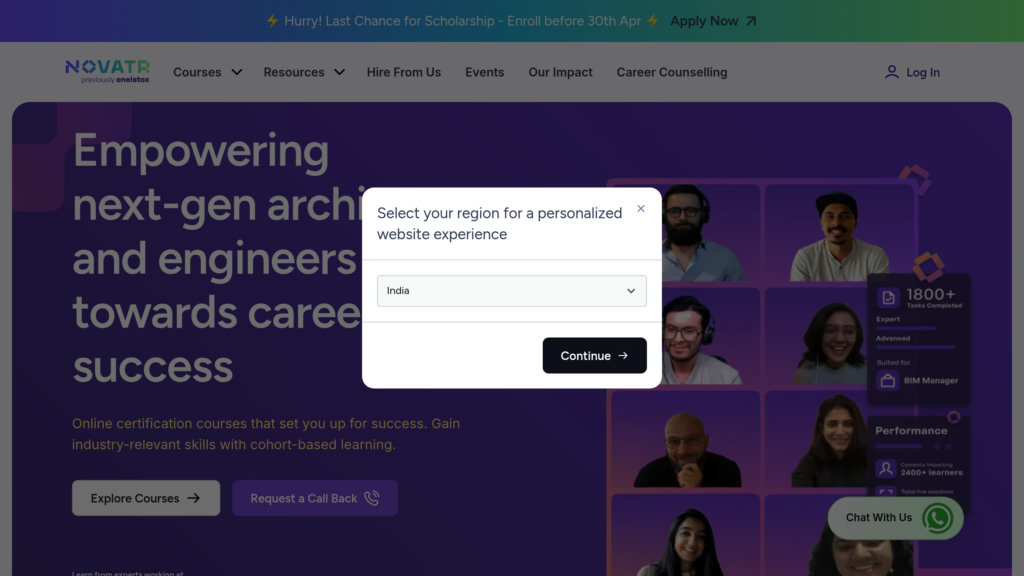
Task: Click the phone icon on Request a Call Back
Action: [372, 498]
